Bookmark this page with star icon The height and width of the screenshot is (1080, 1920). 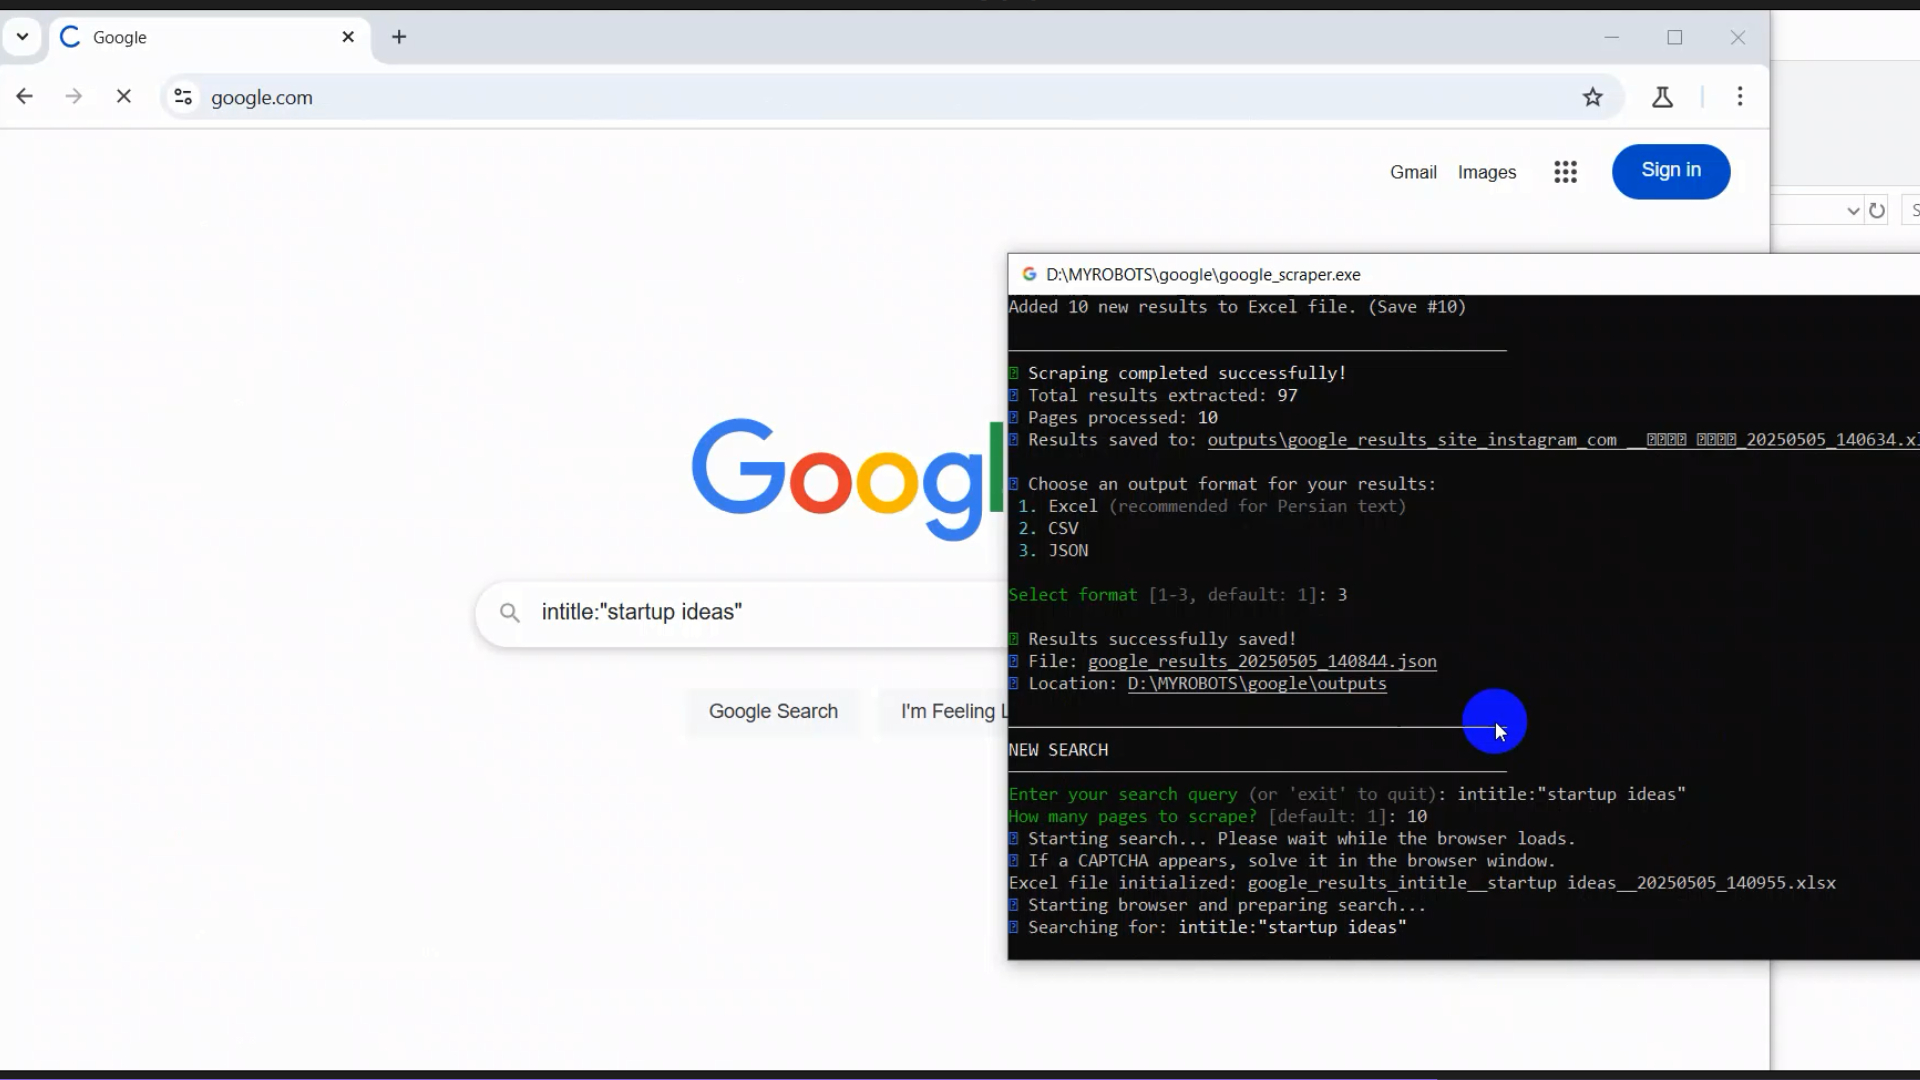coord(1593,97)
